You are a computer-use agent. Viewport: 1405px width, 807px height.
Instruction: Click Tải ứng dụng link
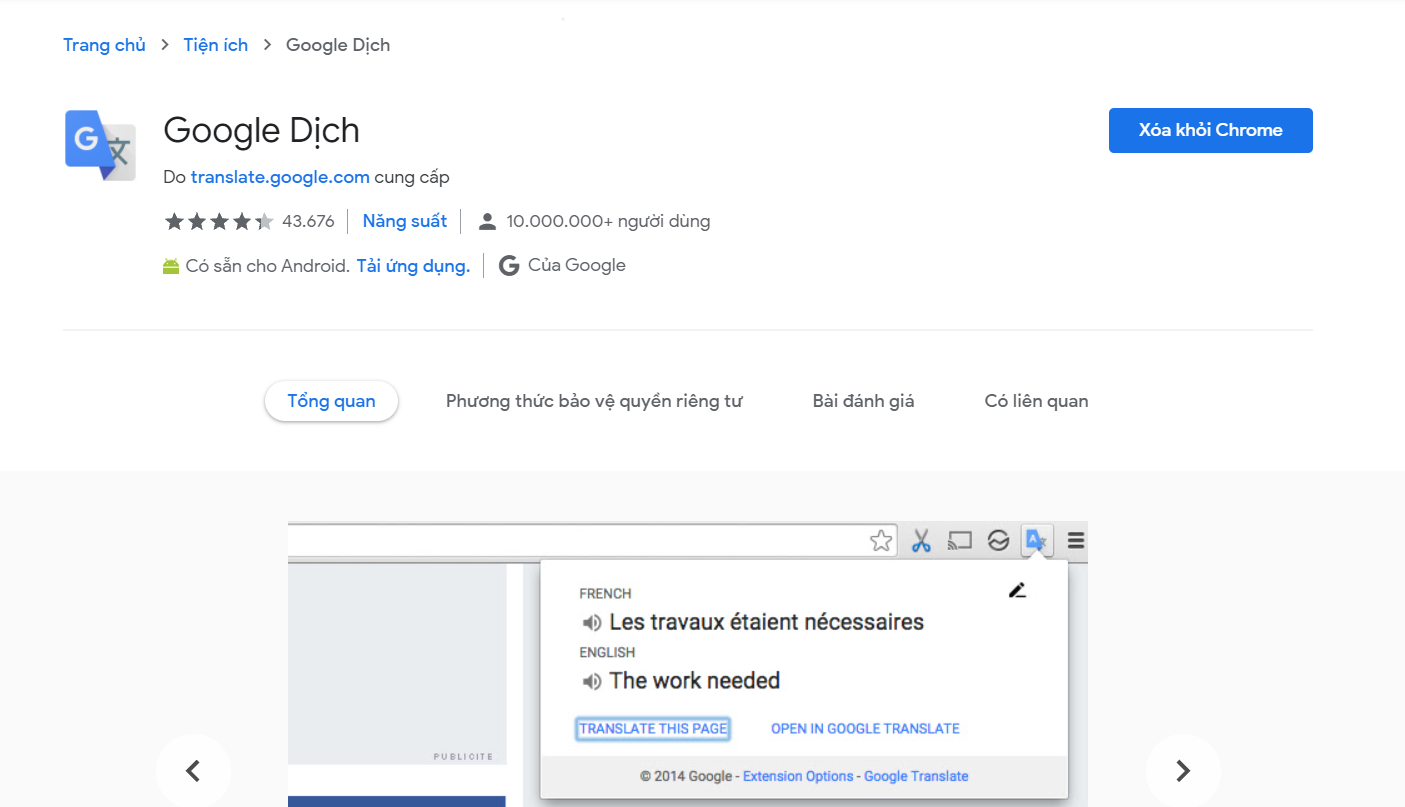tap(413, 266)
